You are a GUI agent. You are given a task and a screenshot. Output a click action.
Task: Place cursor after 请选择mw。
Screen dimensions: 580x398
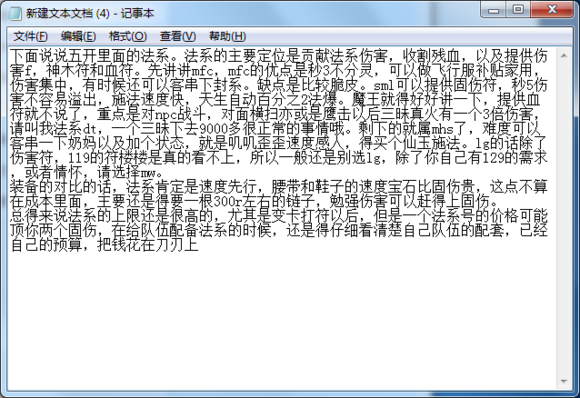coord(163,172)
